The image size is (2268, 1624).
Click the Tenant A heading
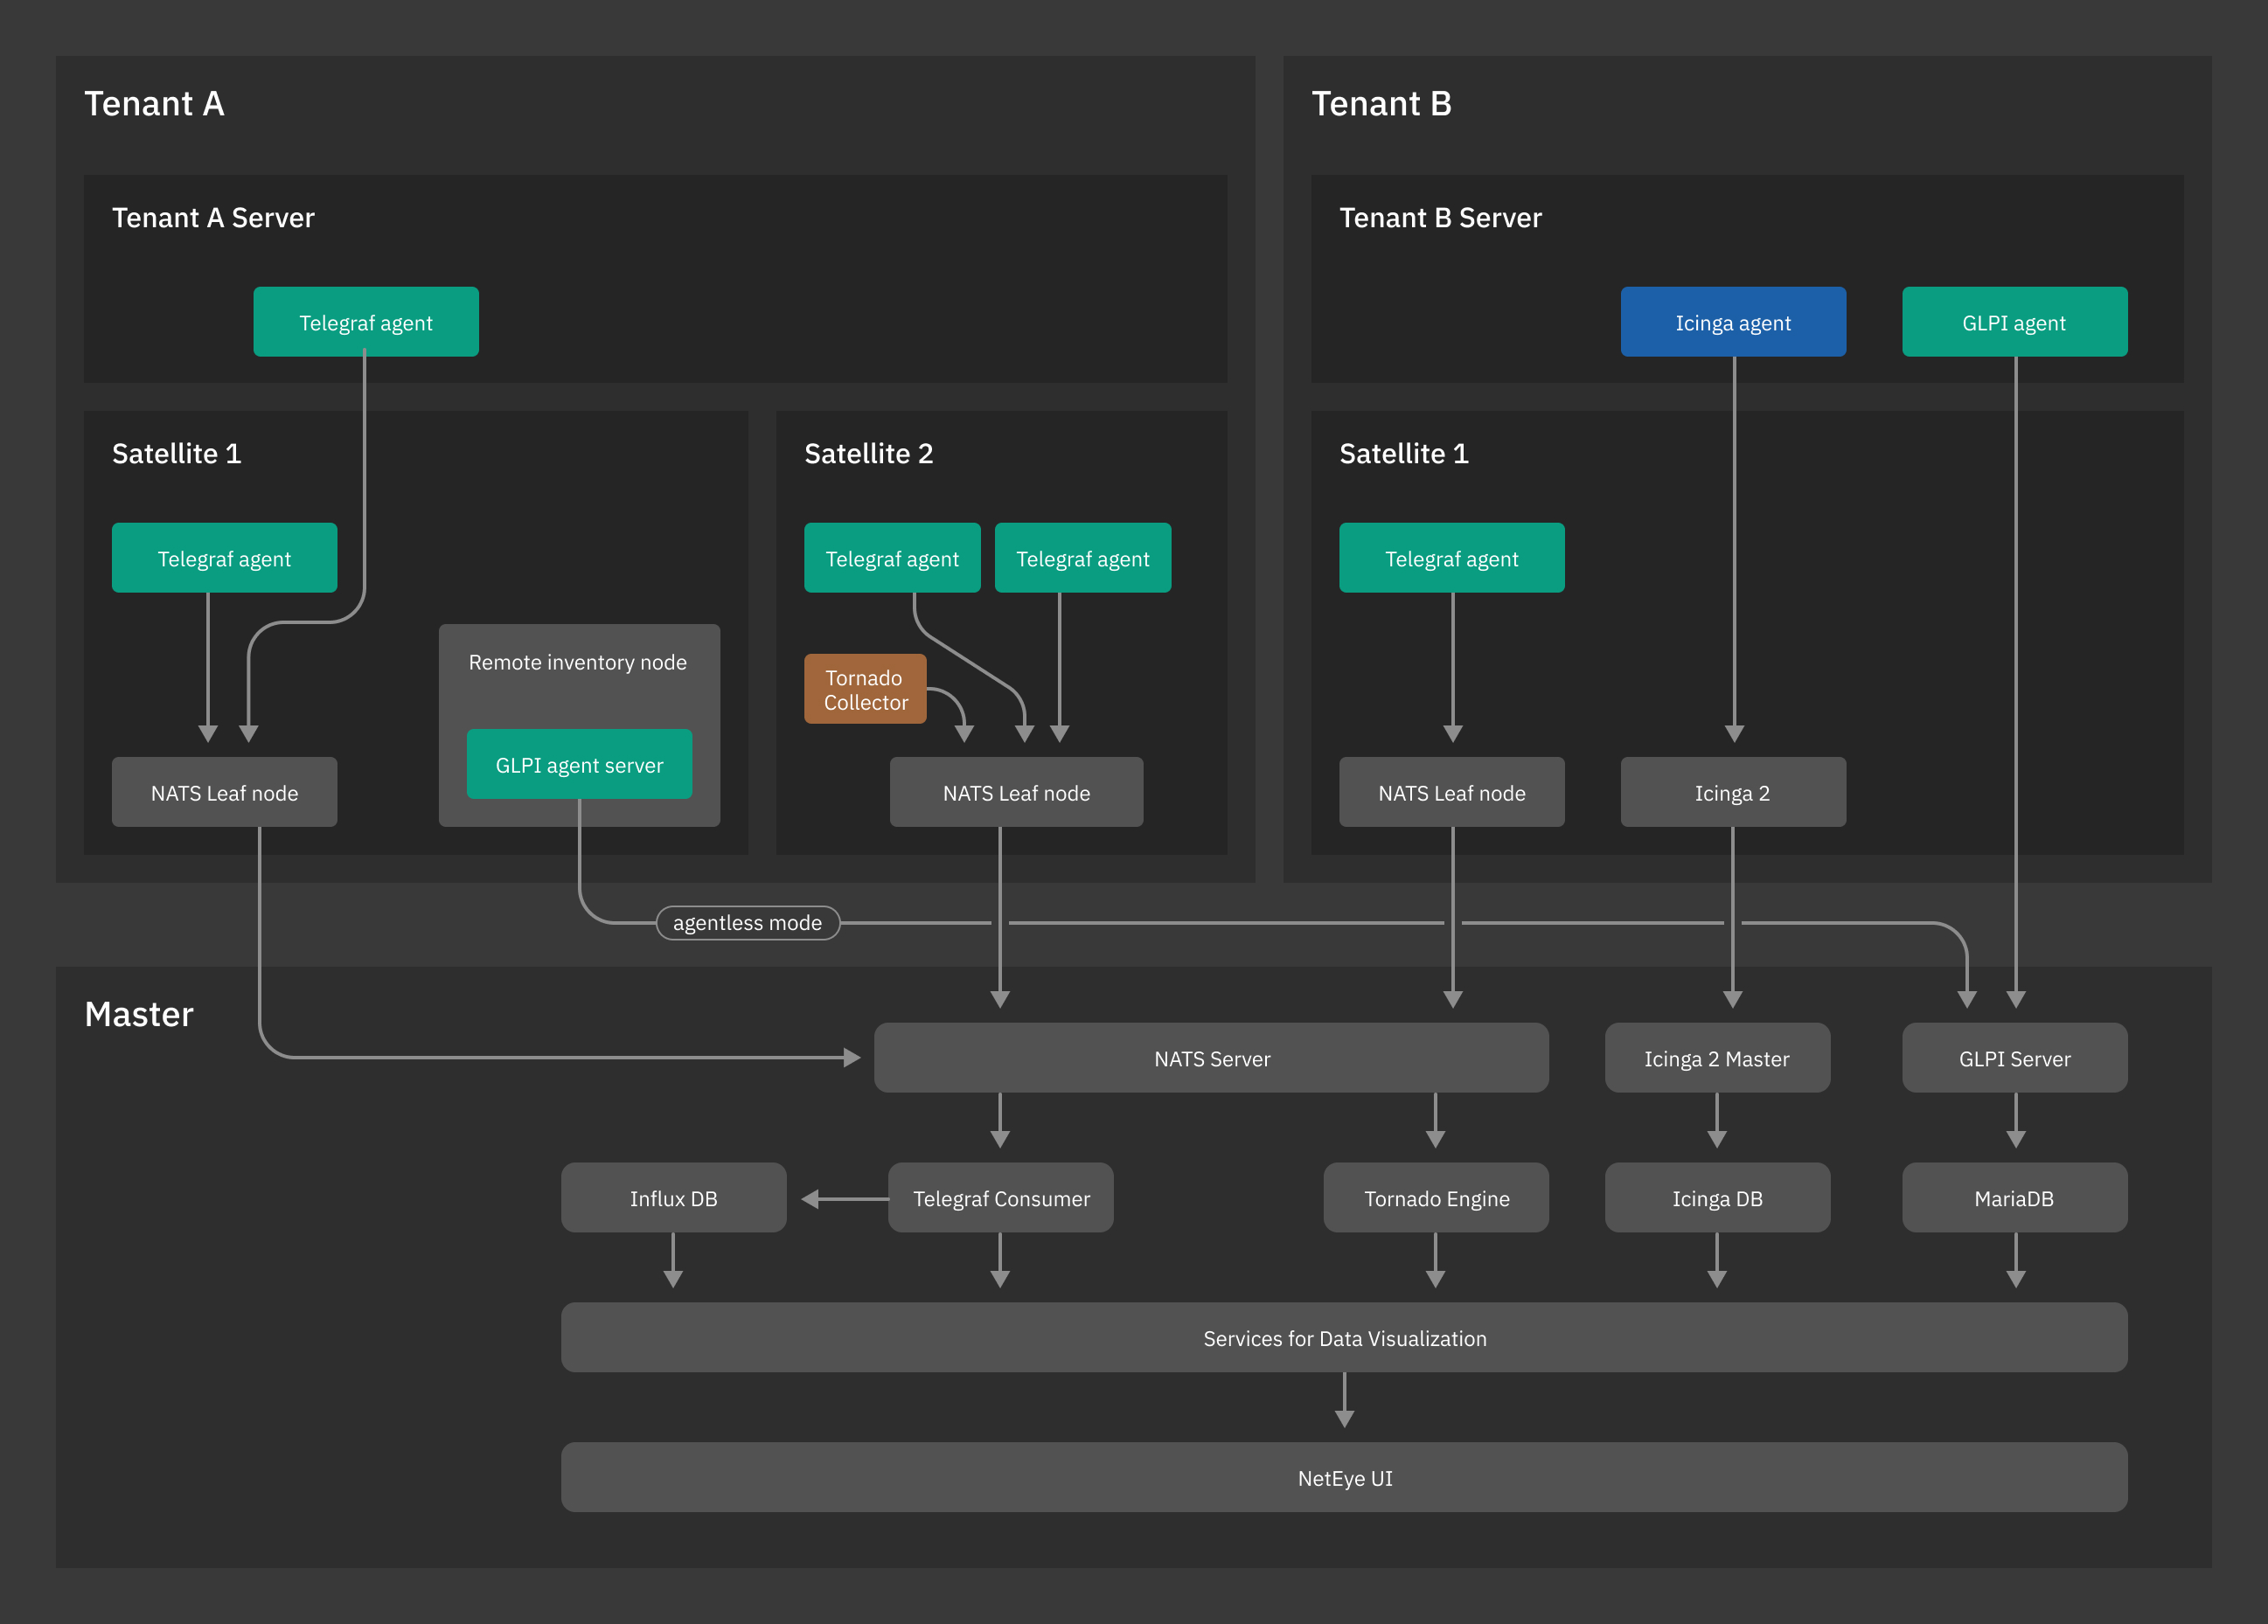pos(154,104)
